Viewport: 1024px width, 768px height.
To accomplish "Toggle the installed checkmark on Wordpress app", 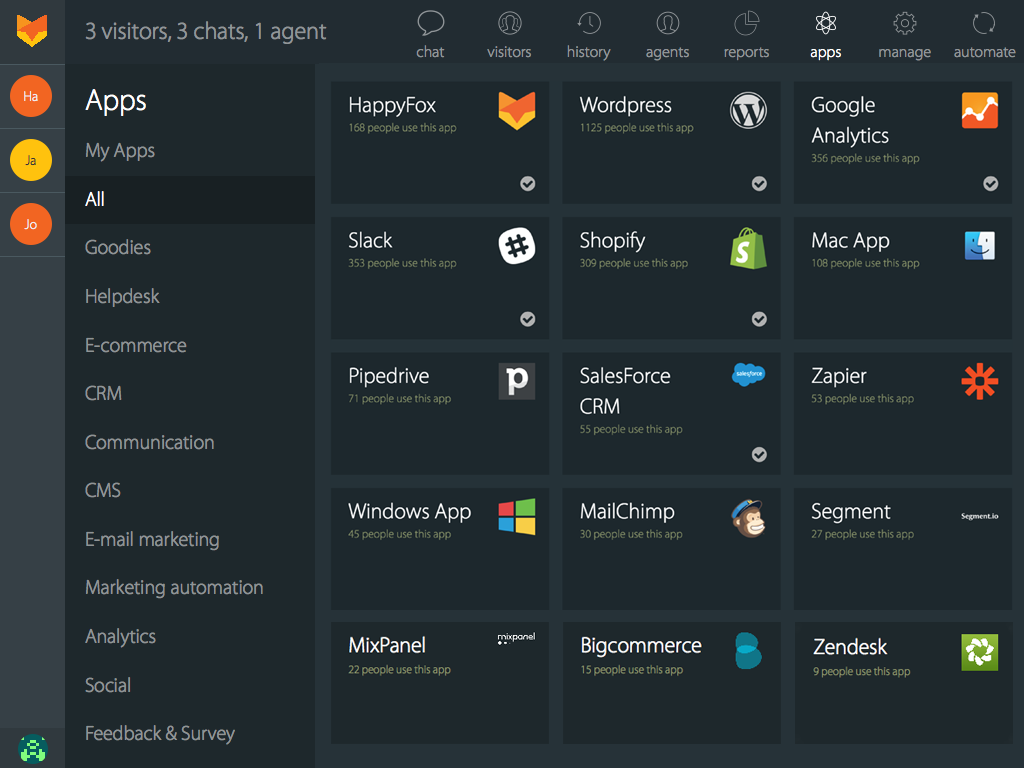I will click(x=759, y=184).
